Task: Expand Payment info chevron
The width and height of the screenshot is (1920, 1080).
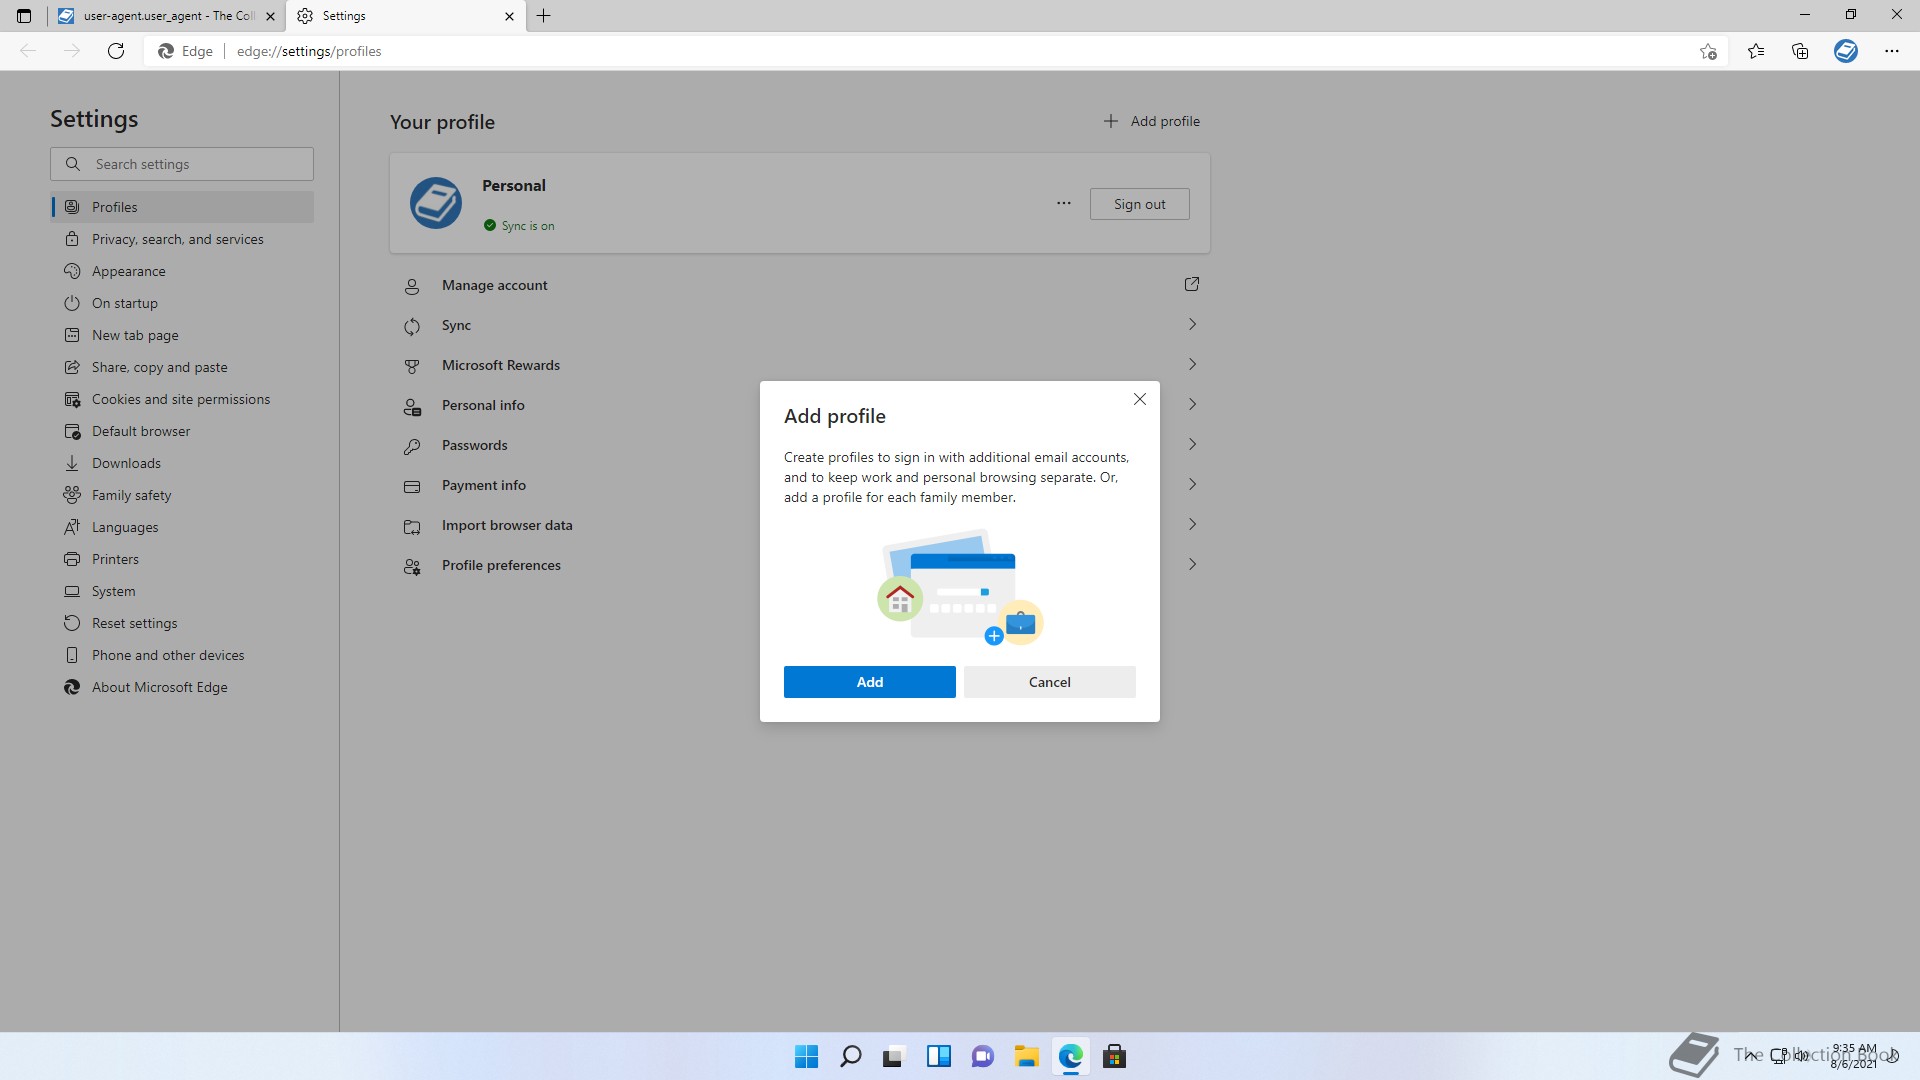Action: point(1191,485)
